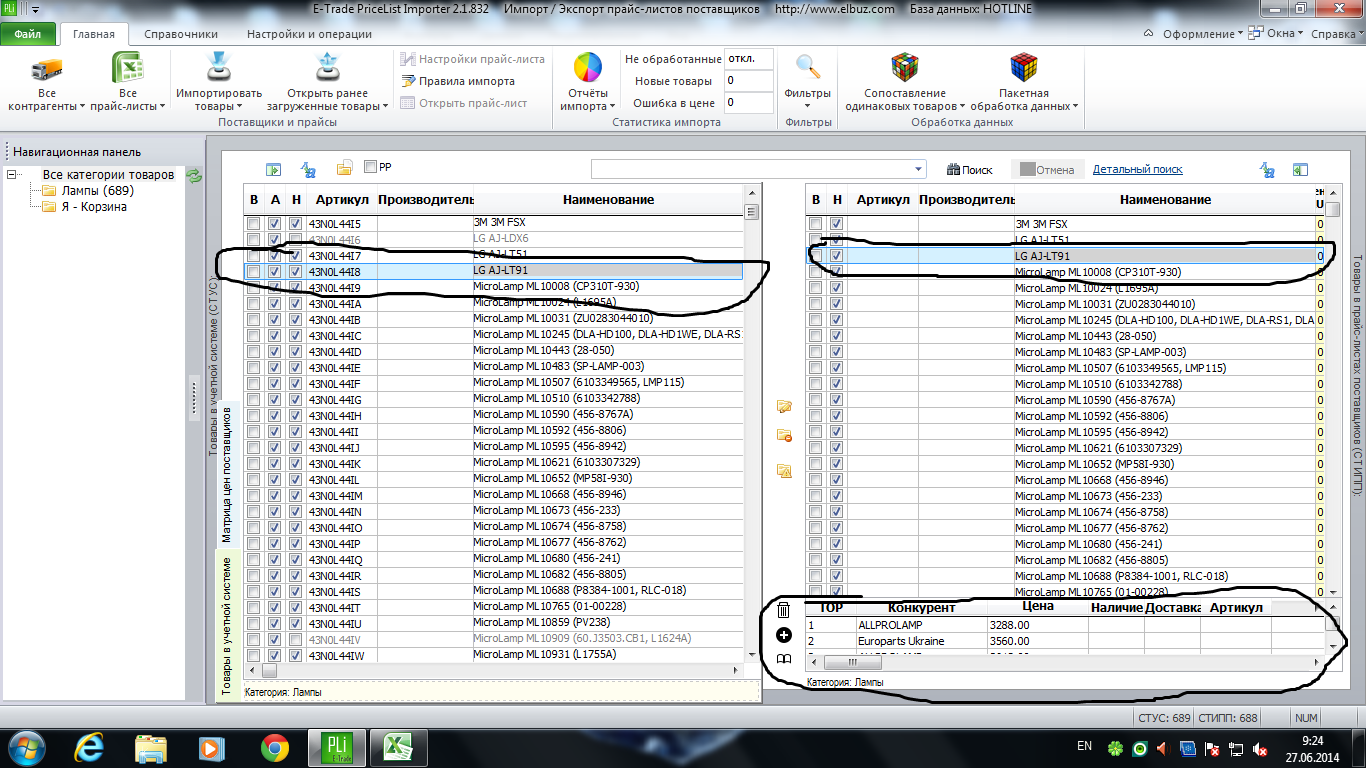
Task: Click the folder-with-warning icon between the tables
Action: (784, 470)
